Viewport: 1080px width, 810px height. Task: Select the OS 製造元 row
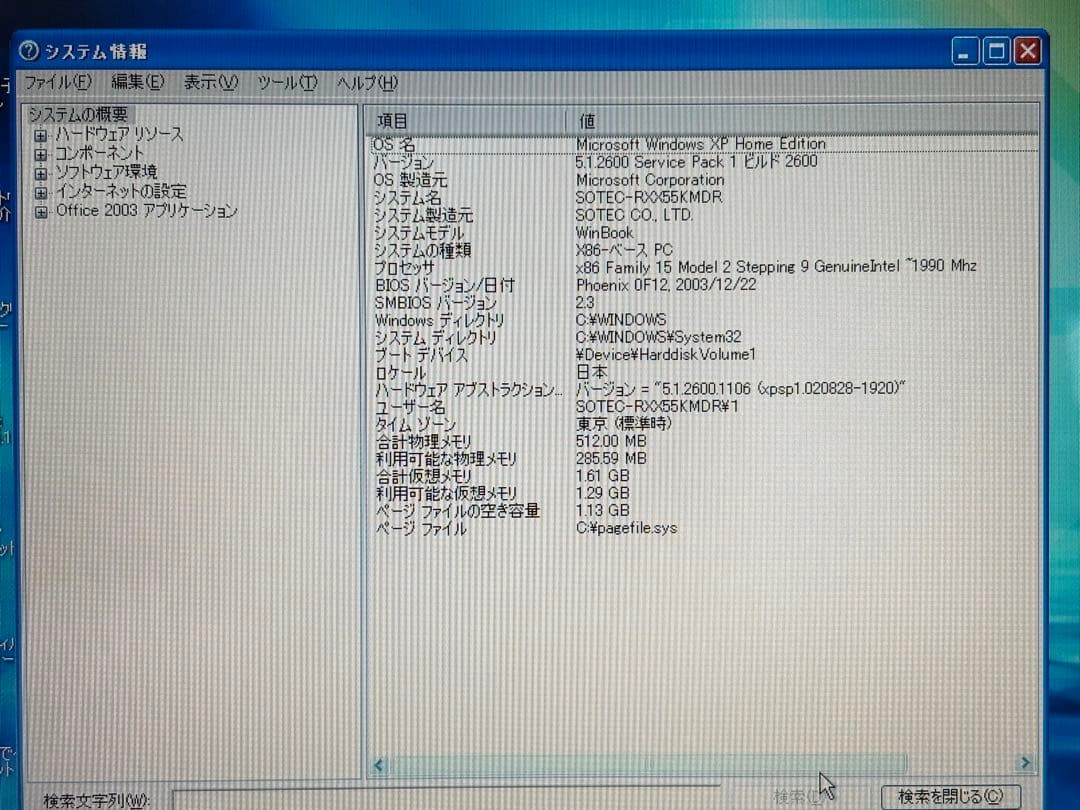703,180
